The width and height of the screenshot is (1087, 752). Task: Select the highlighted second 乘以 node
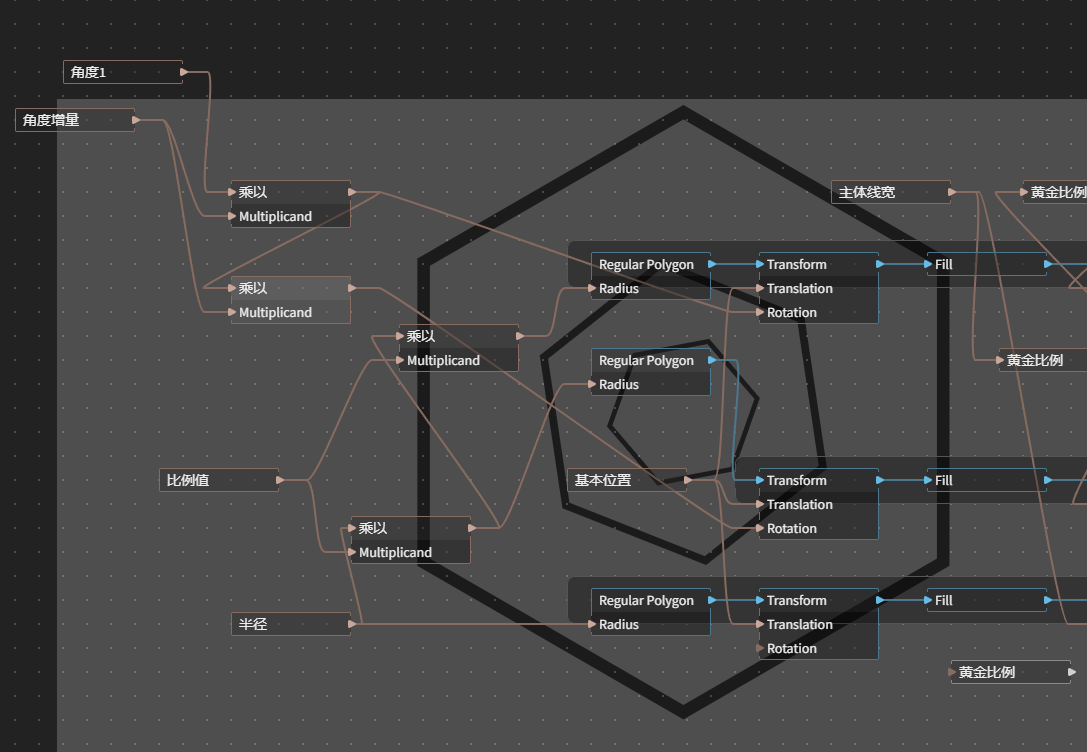click(x=291, y=288)
